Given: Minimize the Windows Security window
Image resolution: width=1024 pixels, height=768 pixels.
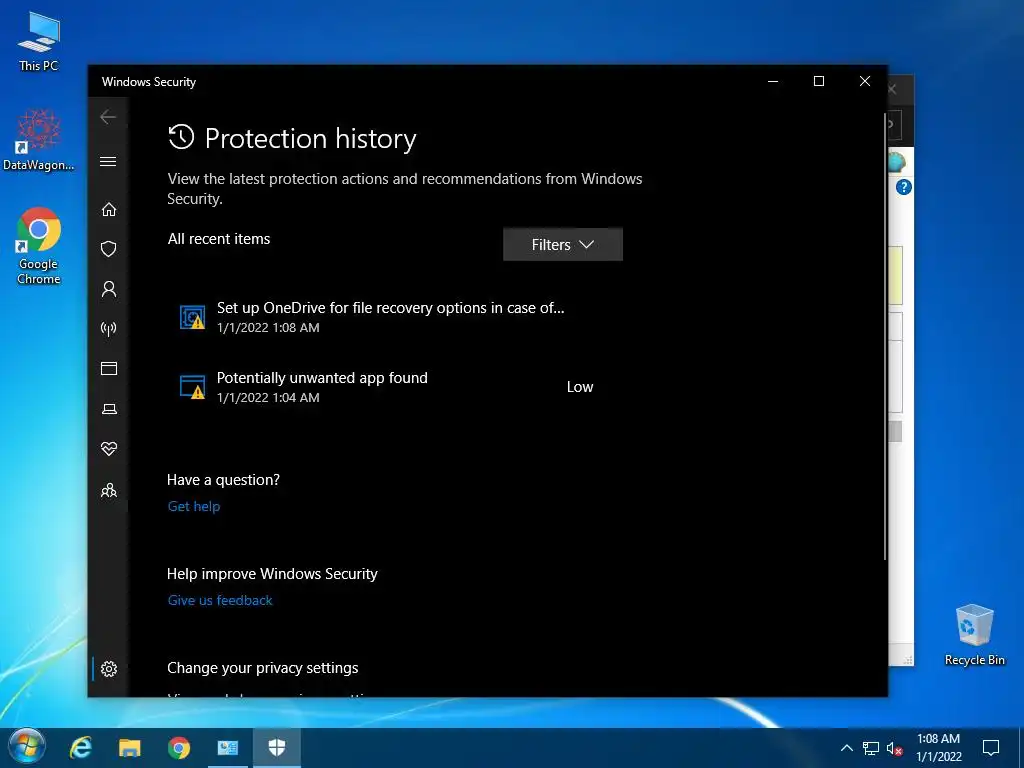Looking at the screenshot, I should pos(773,81).
